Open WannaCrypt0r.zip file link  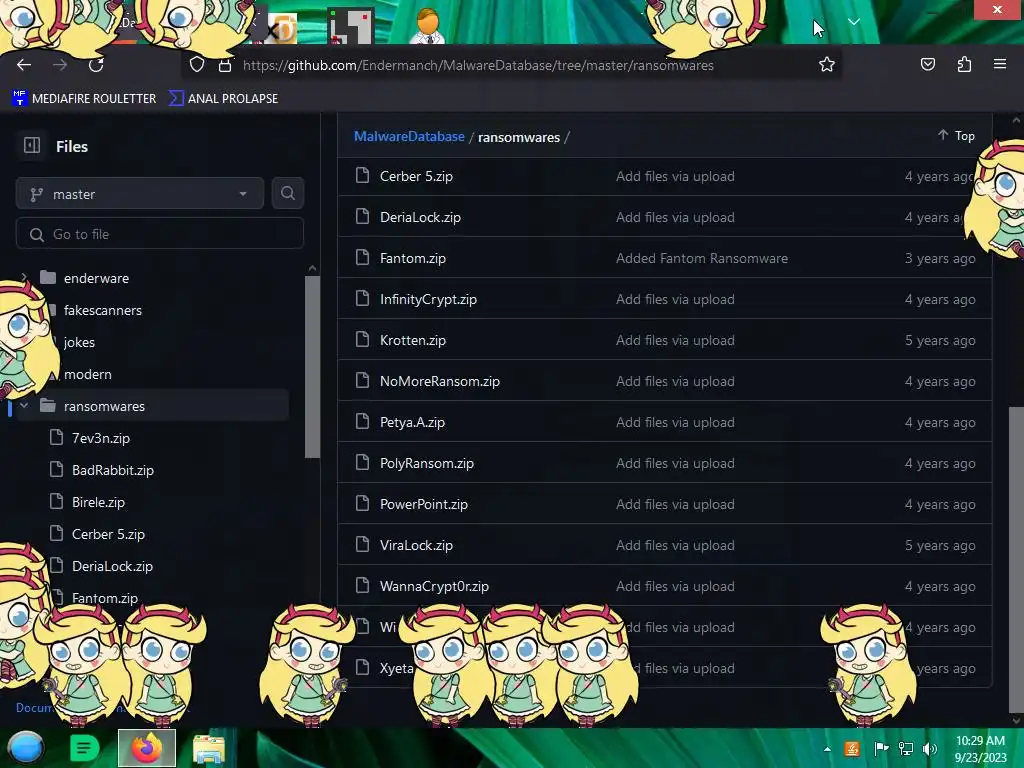point(434,586)
